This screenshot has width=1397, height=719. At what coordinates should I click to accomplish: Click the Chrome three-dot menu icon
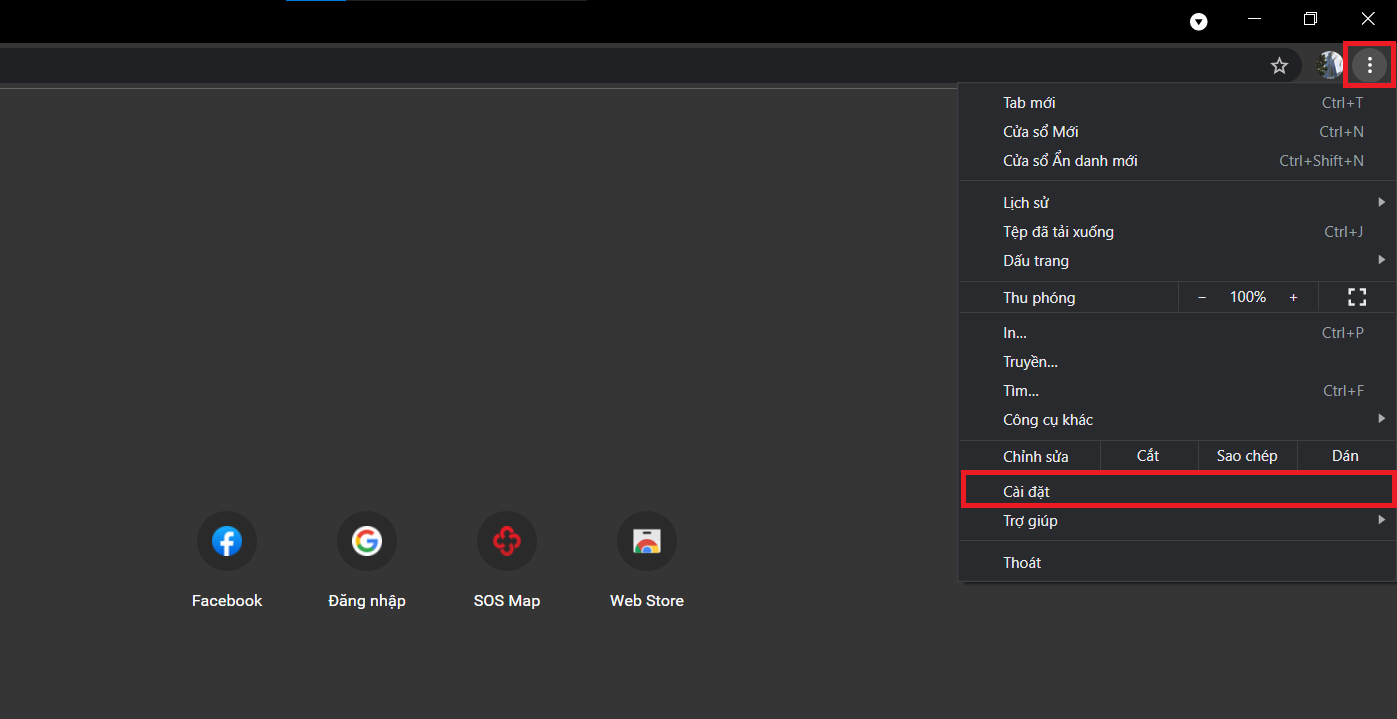pos(1369,66)
